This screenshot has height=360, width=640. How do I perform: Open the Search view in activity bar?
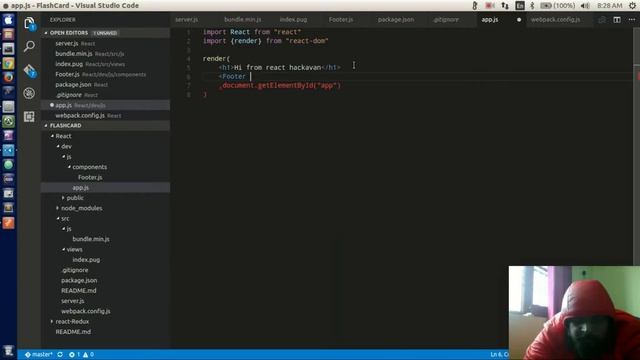[29, 46]
